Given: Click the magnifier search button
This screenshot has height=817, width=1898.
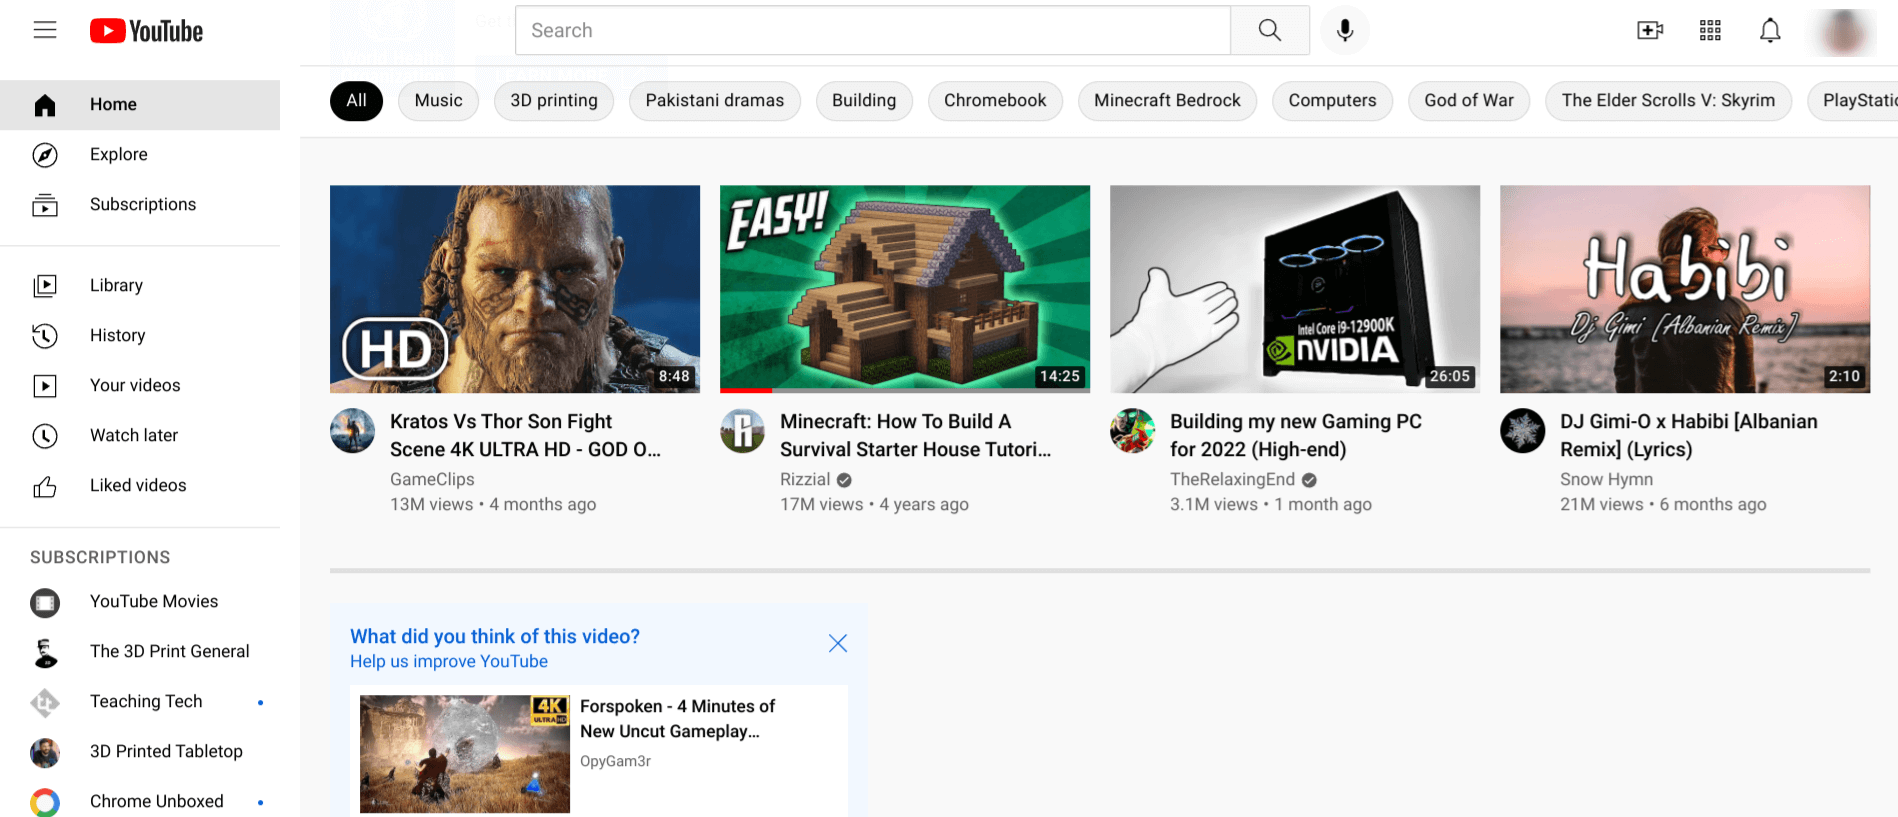Looking at the screenshot, I should (1270, 30).
